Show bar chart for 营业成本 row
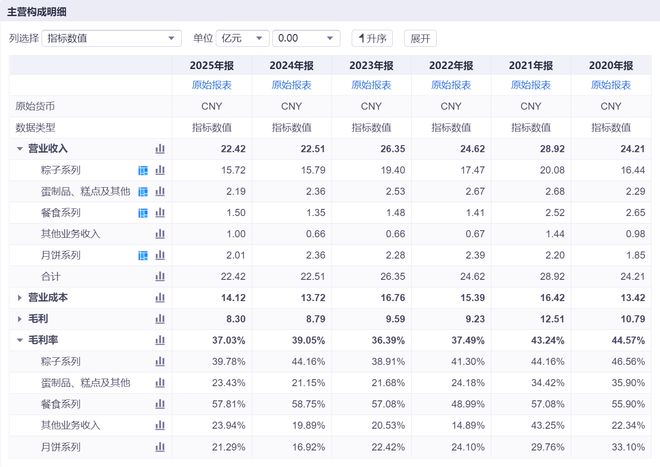The height and width of the screenshot is (467, 660). tap(160, 298)
